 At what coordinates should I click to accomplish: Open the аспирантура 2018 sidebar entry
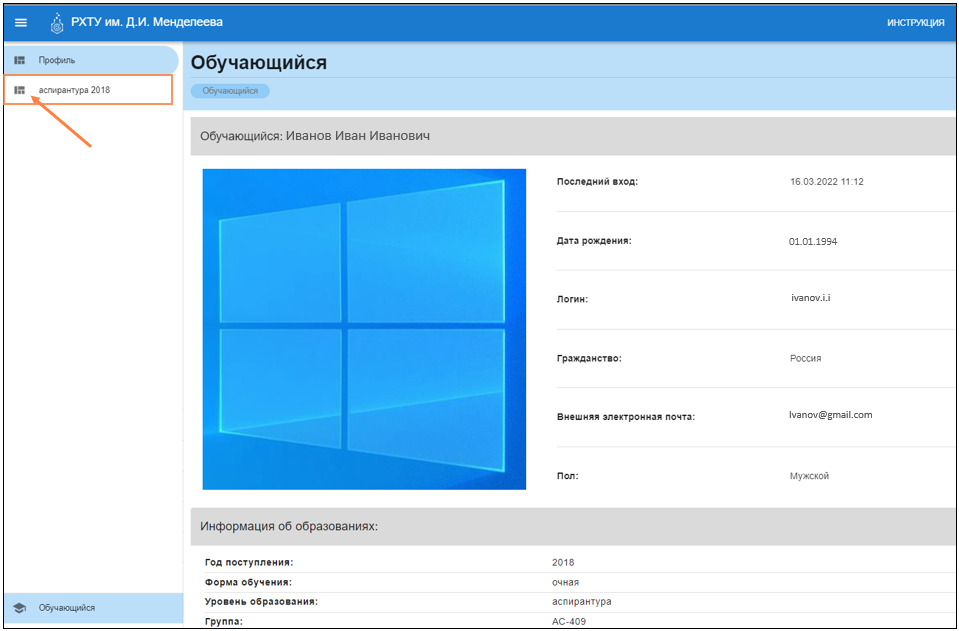pos(74,90)
